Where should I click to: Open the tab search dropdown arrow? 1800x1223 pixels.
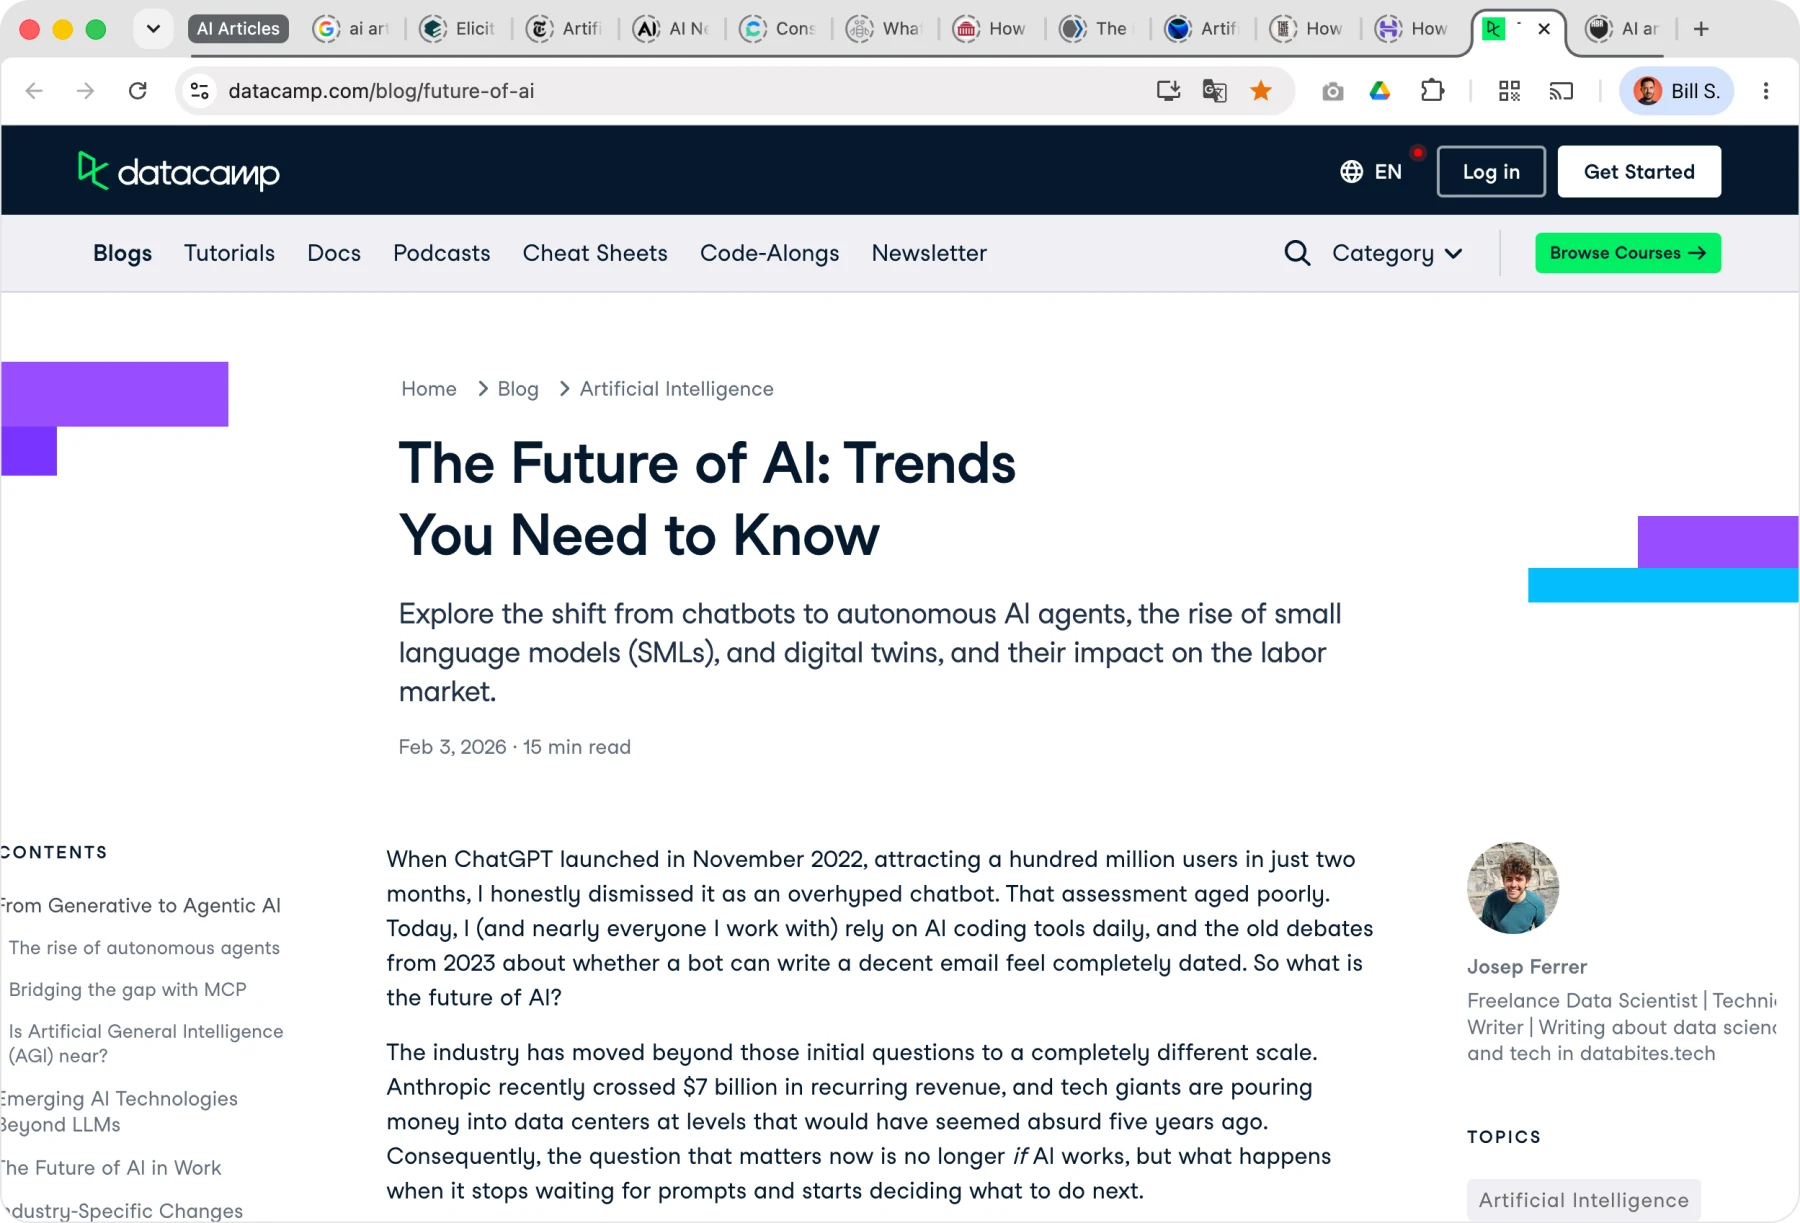(x=153, y=29)
